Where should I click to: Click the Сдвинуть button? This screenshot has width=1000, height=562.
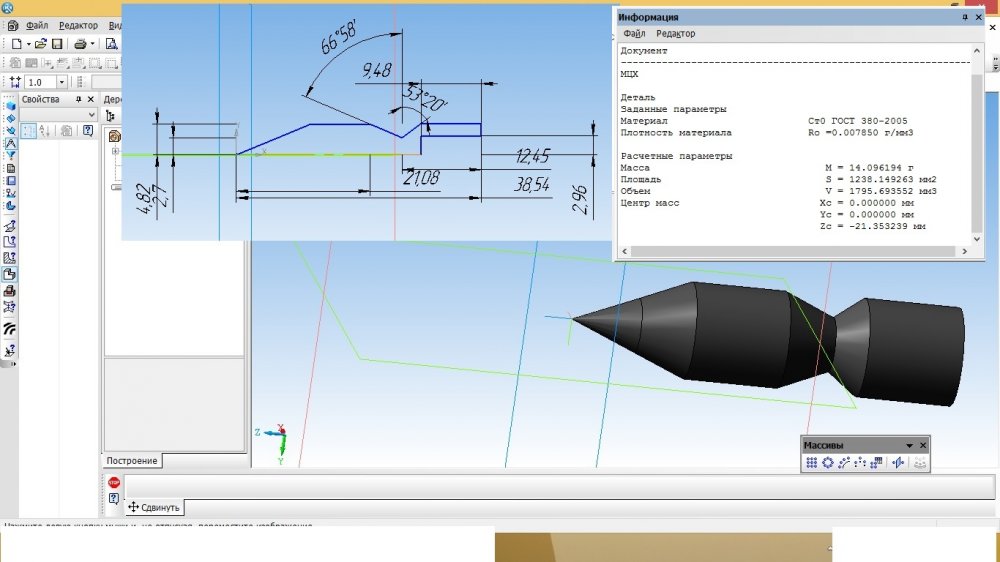click(154, 507)
